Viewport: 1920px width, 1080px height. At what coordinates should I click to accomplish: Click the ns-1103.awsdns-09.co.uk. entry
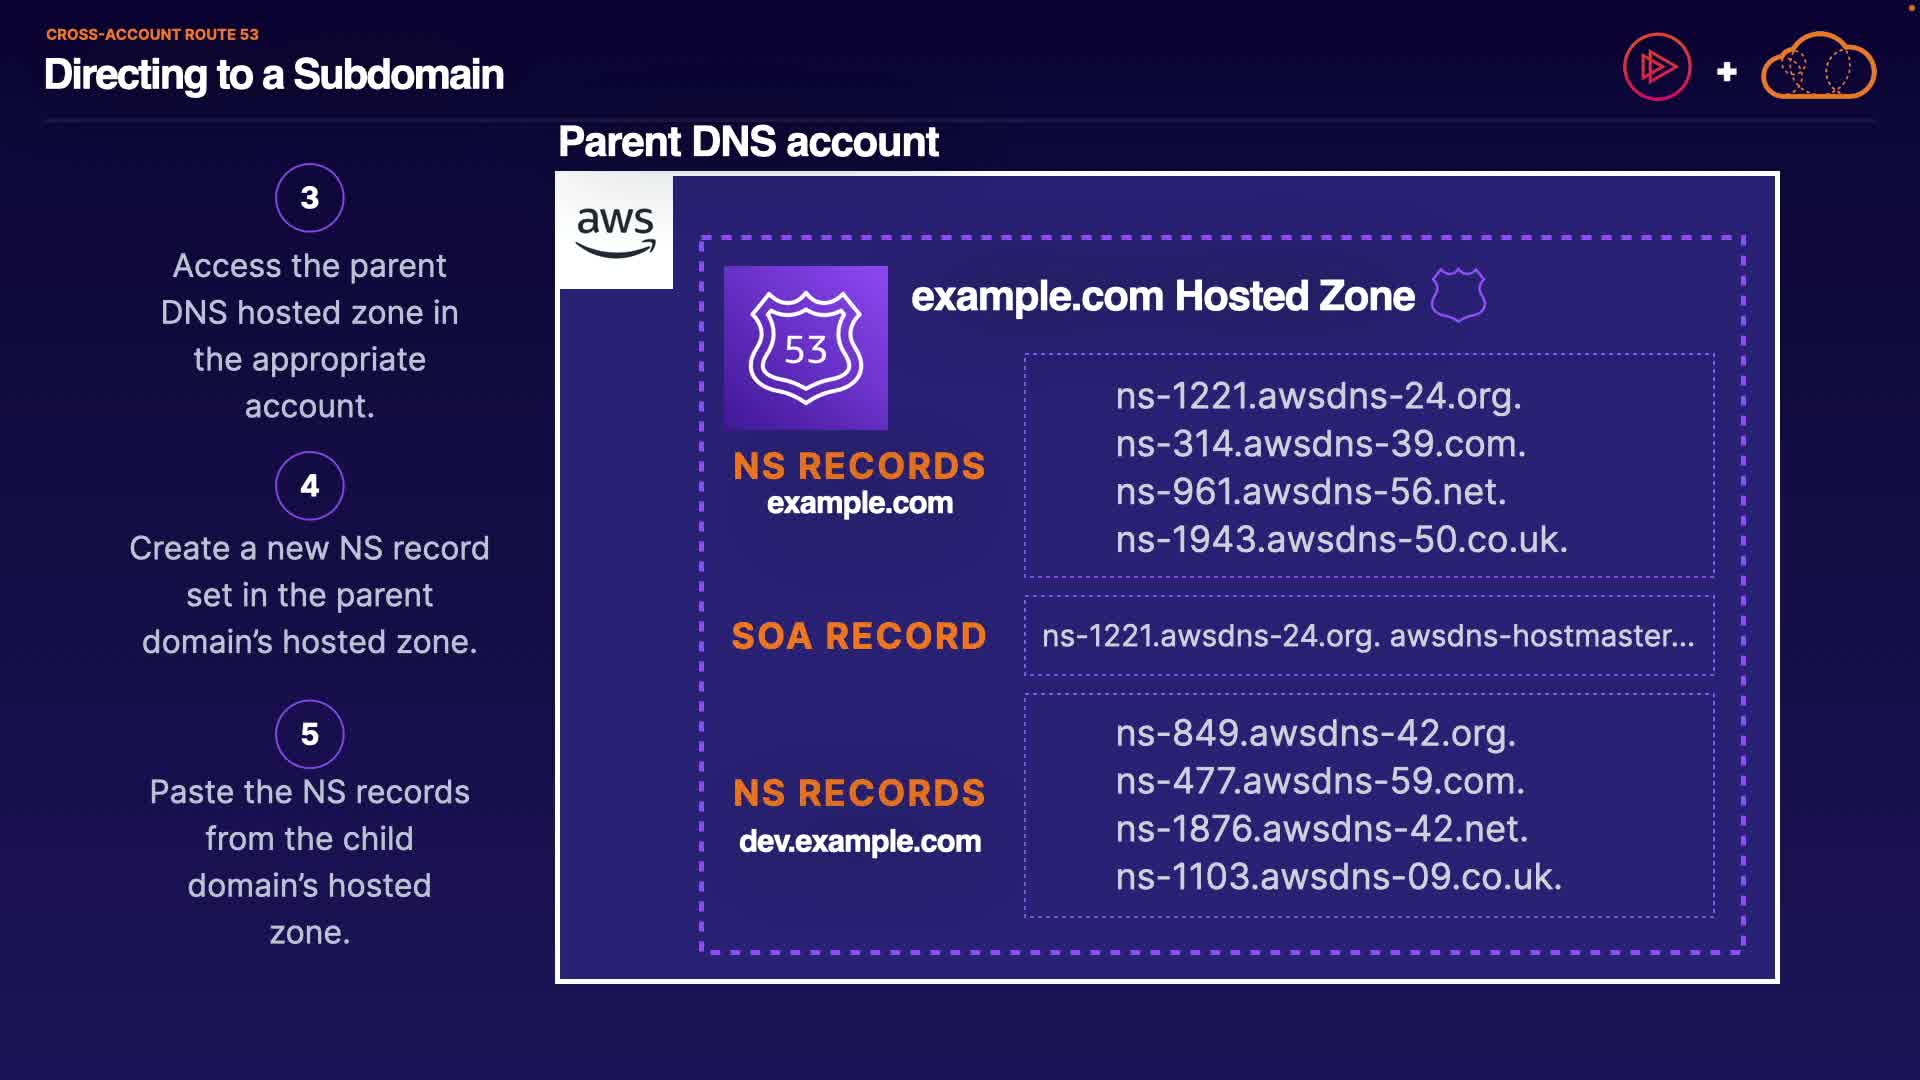pos(1338,877)
